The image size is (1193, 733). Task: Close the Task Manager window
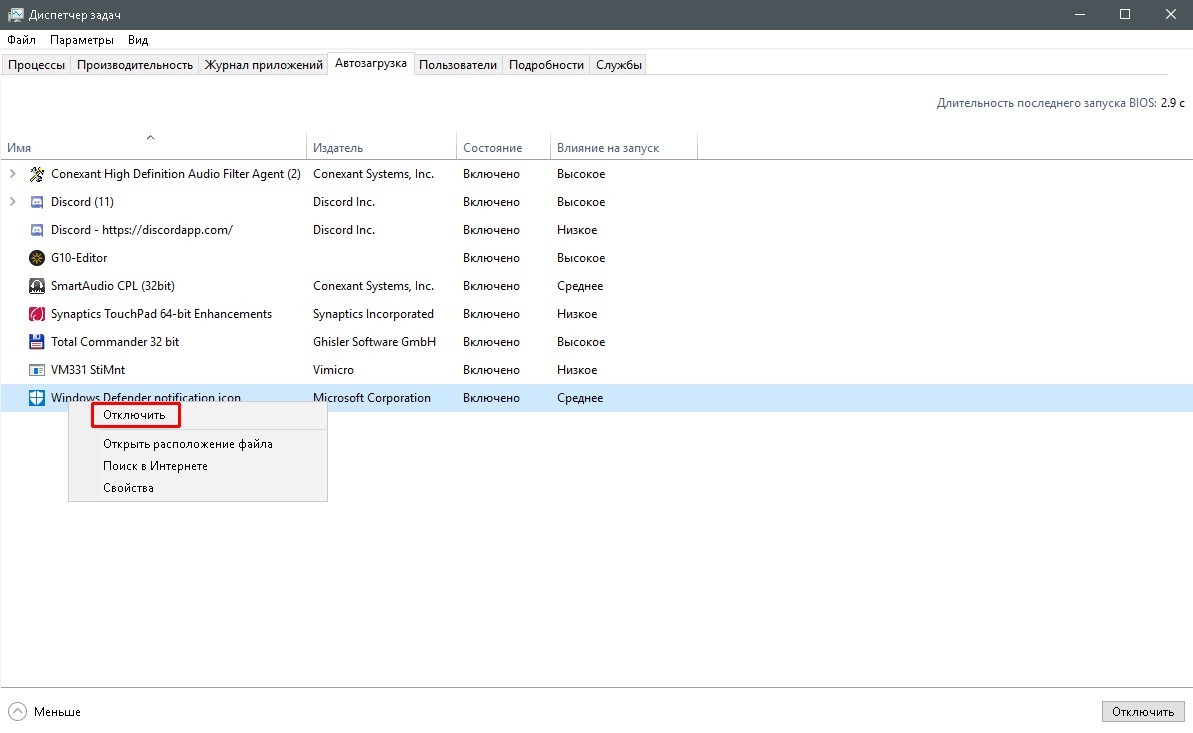(x=1170, y=14)
